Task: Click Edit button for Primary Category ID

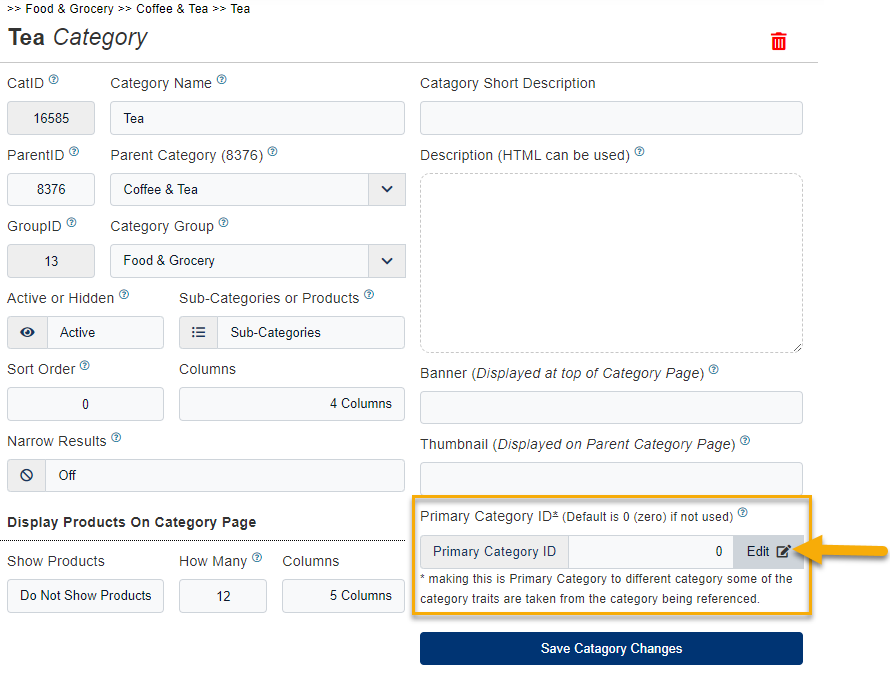Action: pos(768,552)
